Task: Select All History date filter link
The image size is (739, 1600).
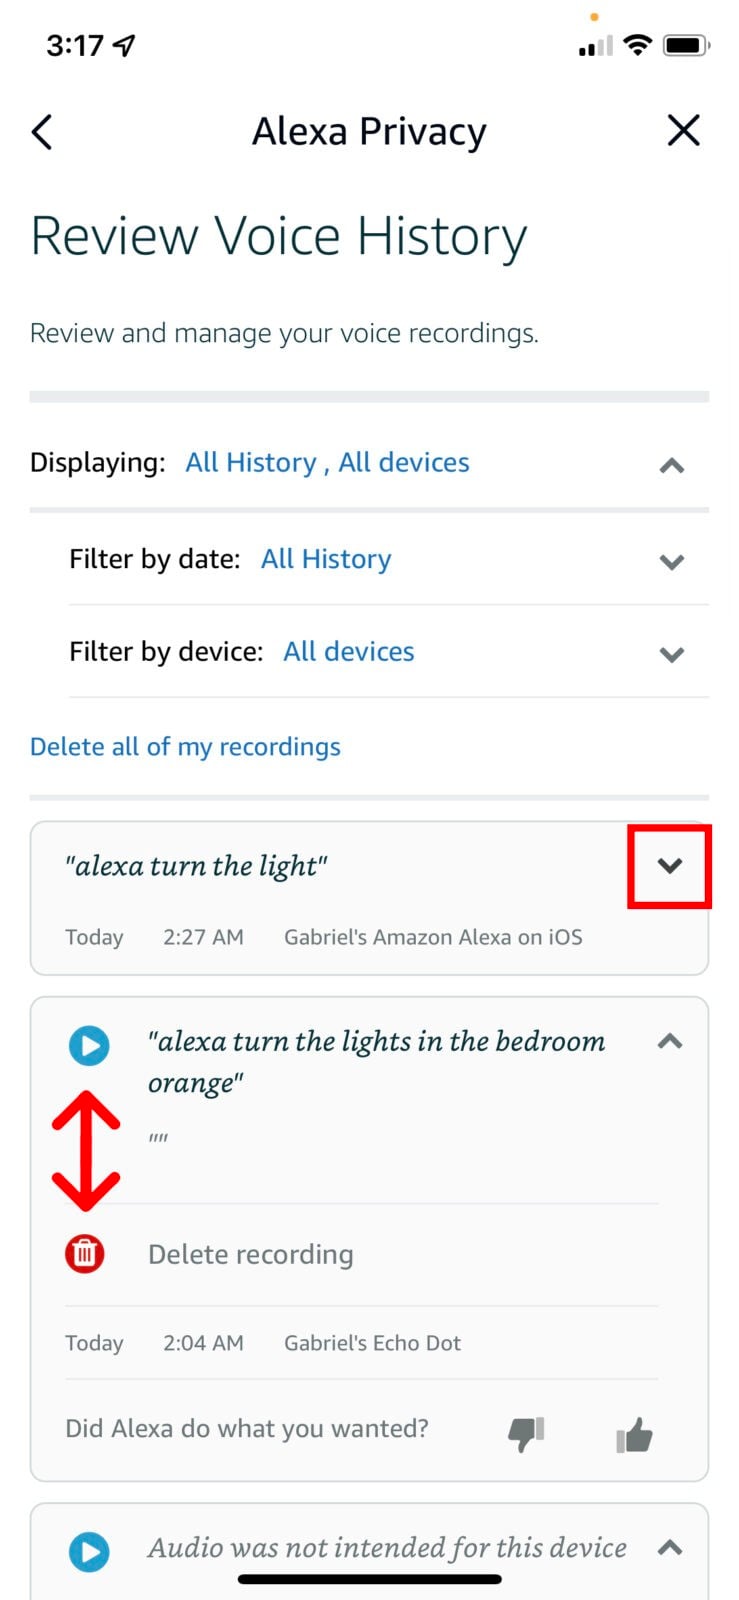Action: click(326, 559)
